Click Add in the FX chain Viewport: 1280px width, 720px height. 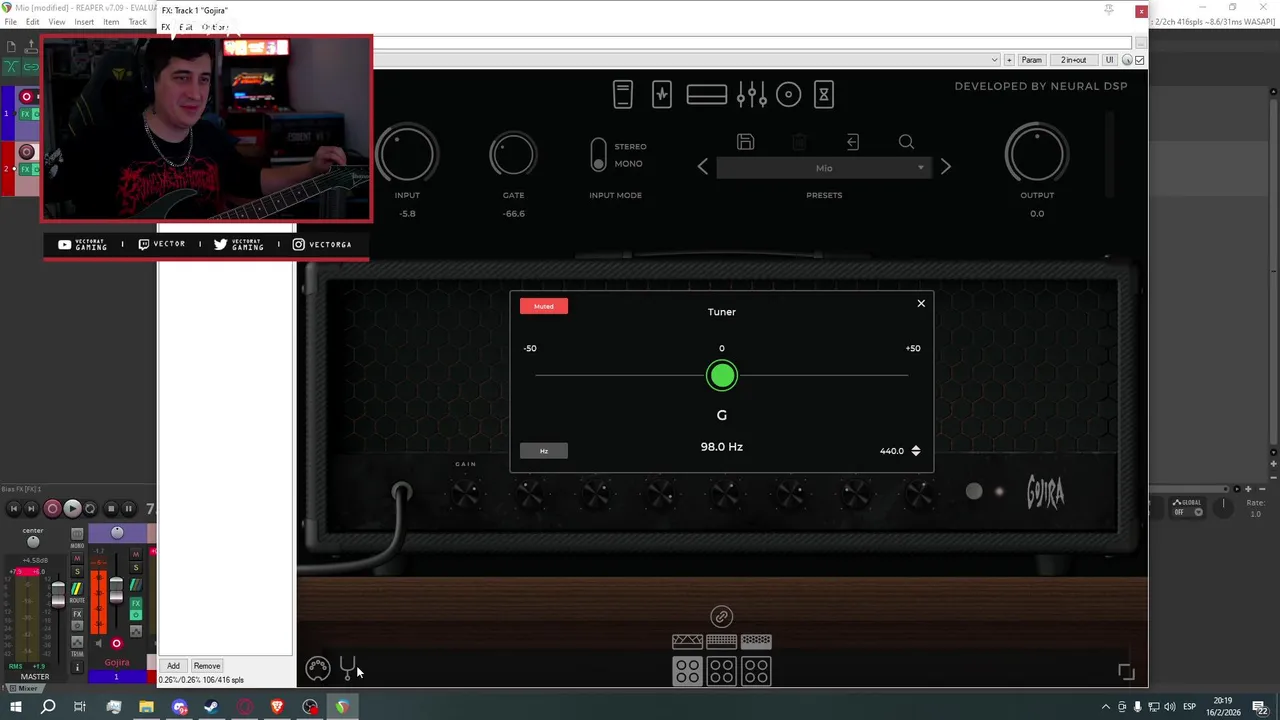pyautogui.click(x=173, y=666)
